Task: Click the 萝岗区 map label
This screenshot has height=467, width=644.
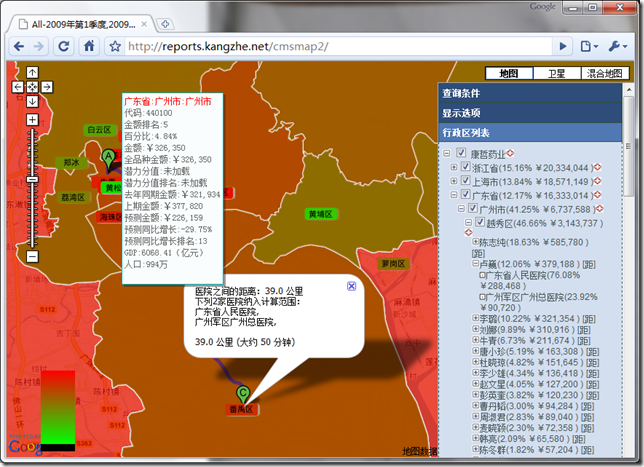Action: pyautogui.click(x=393, y=264)
